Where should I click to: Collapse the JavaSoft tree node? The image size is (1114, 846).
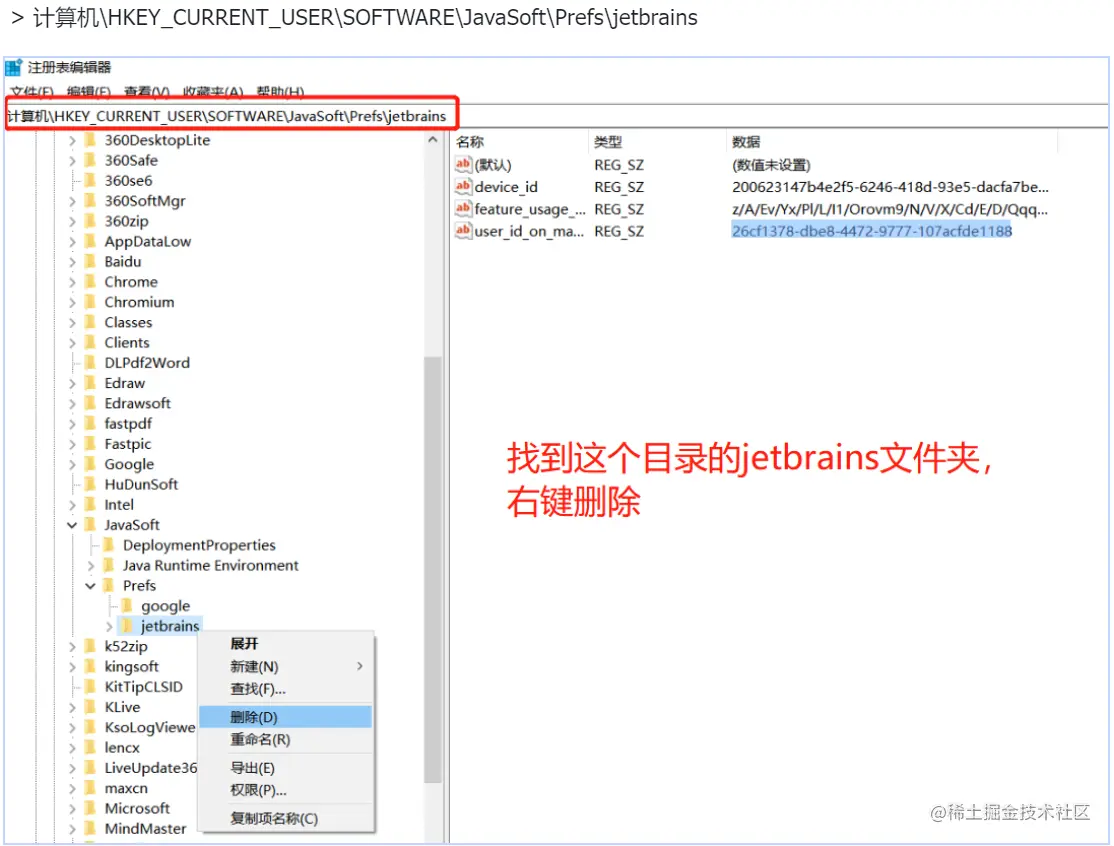coord(72,525)
